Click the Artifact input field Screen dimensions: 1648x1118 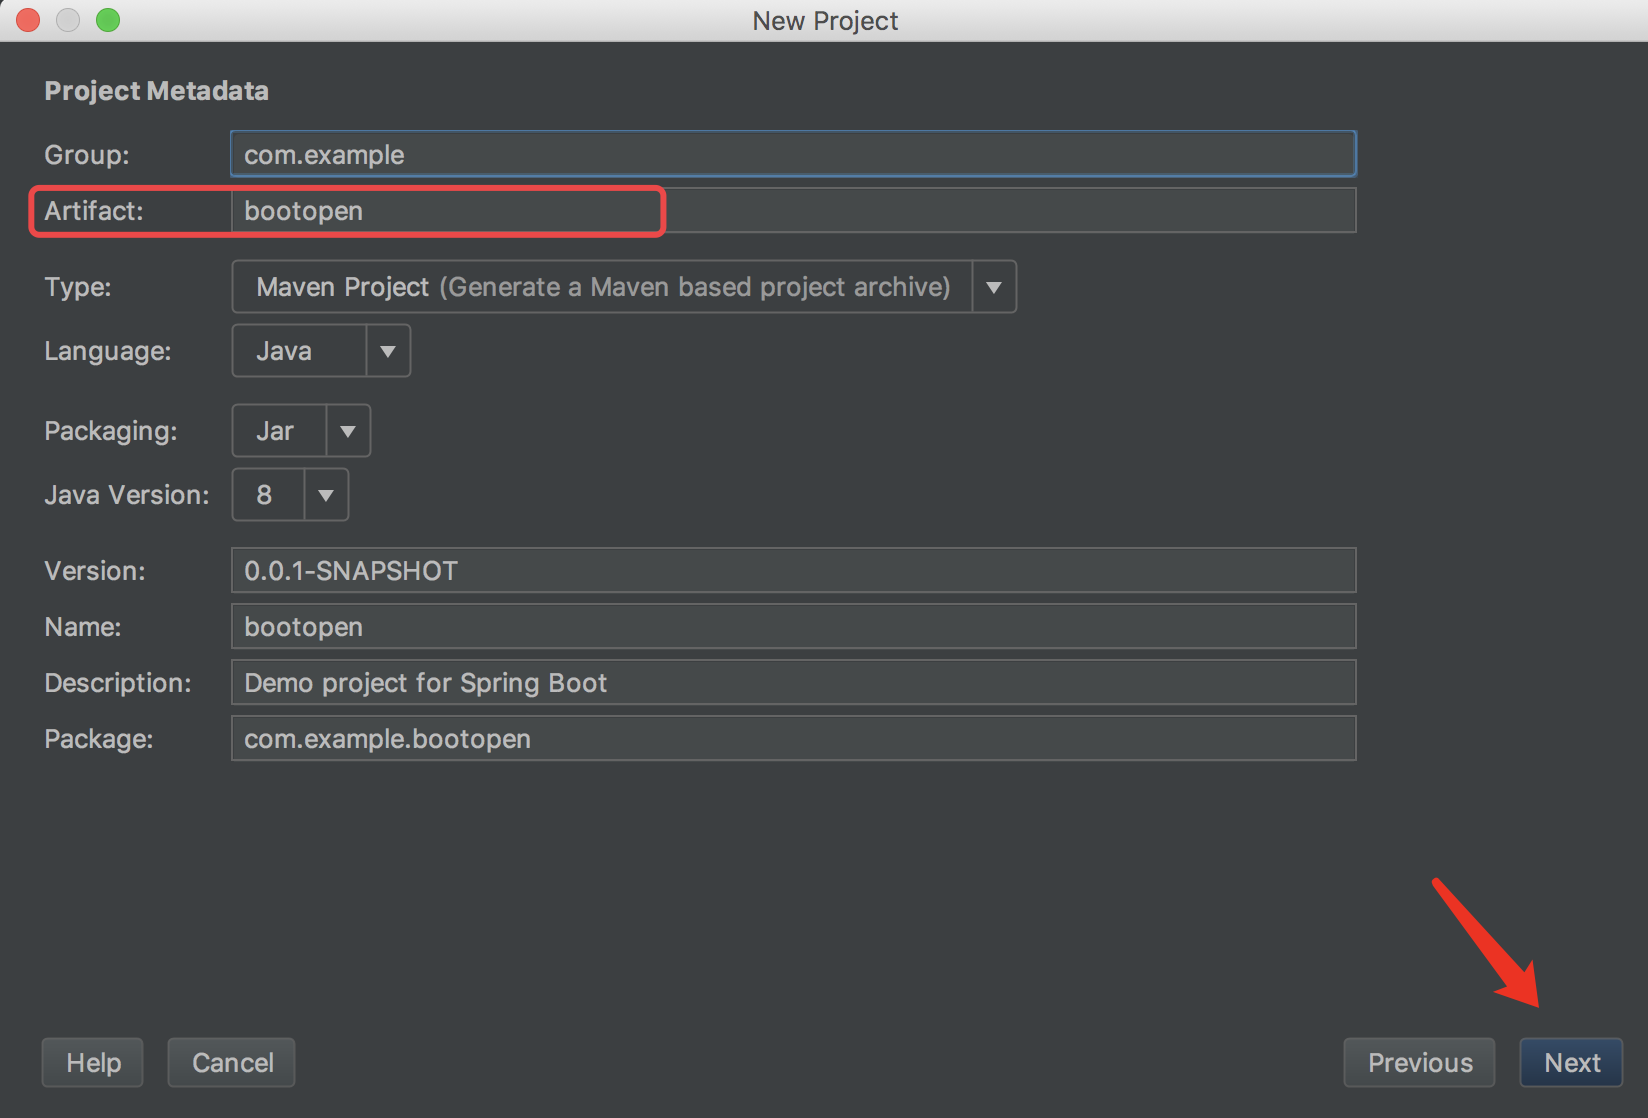click(792, 211)
